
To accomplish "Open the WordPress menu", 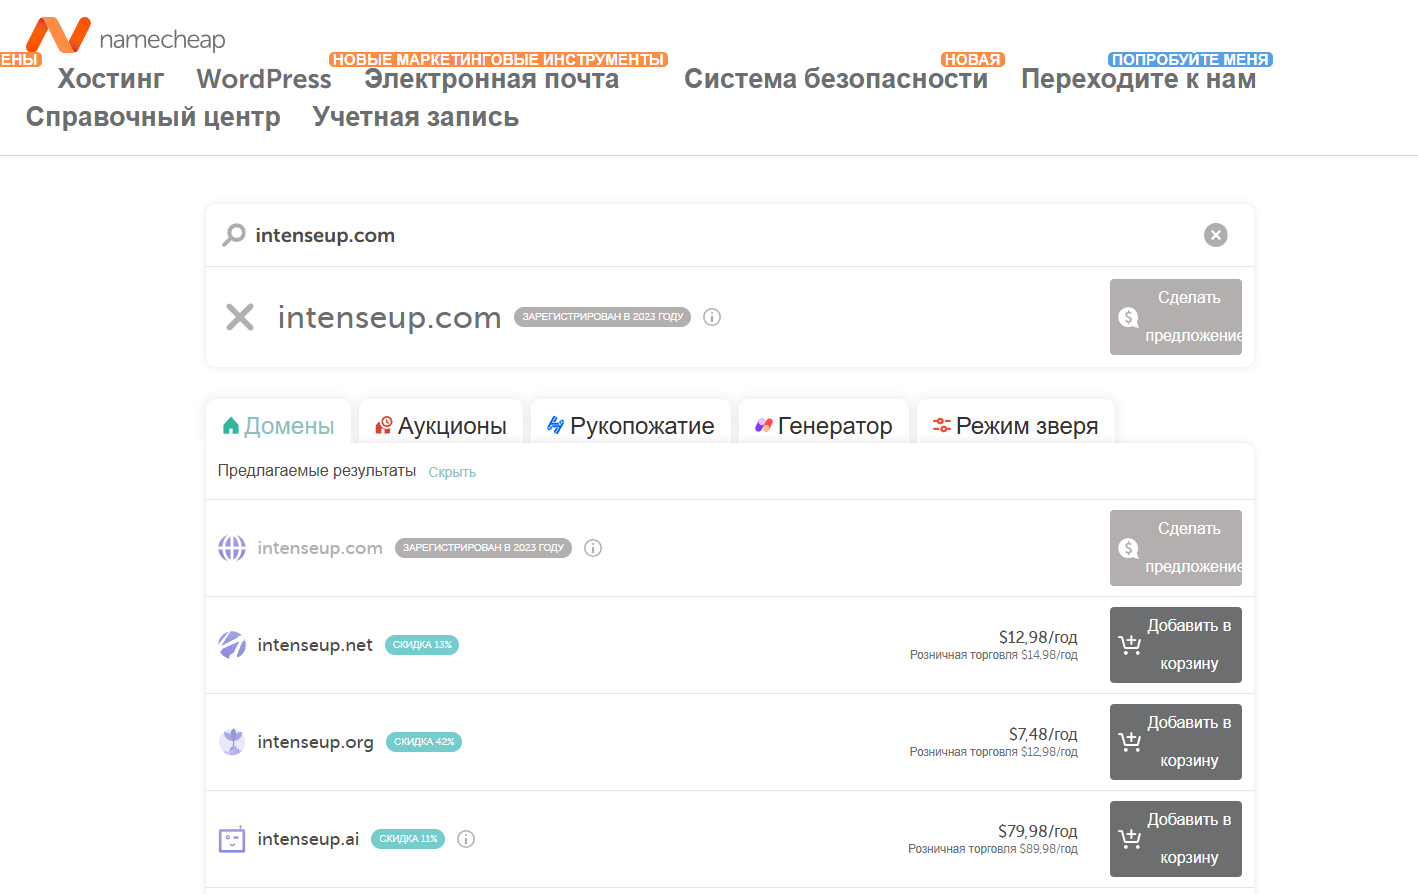I will pos(264,79).
